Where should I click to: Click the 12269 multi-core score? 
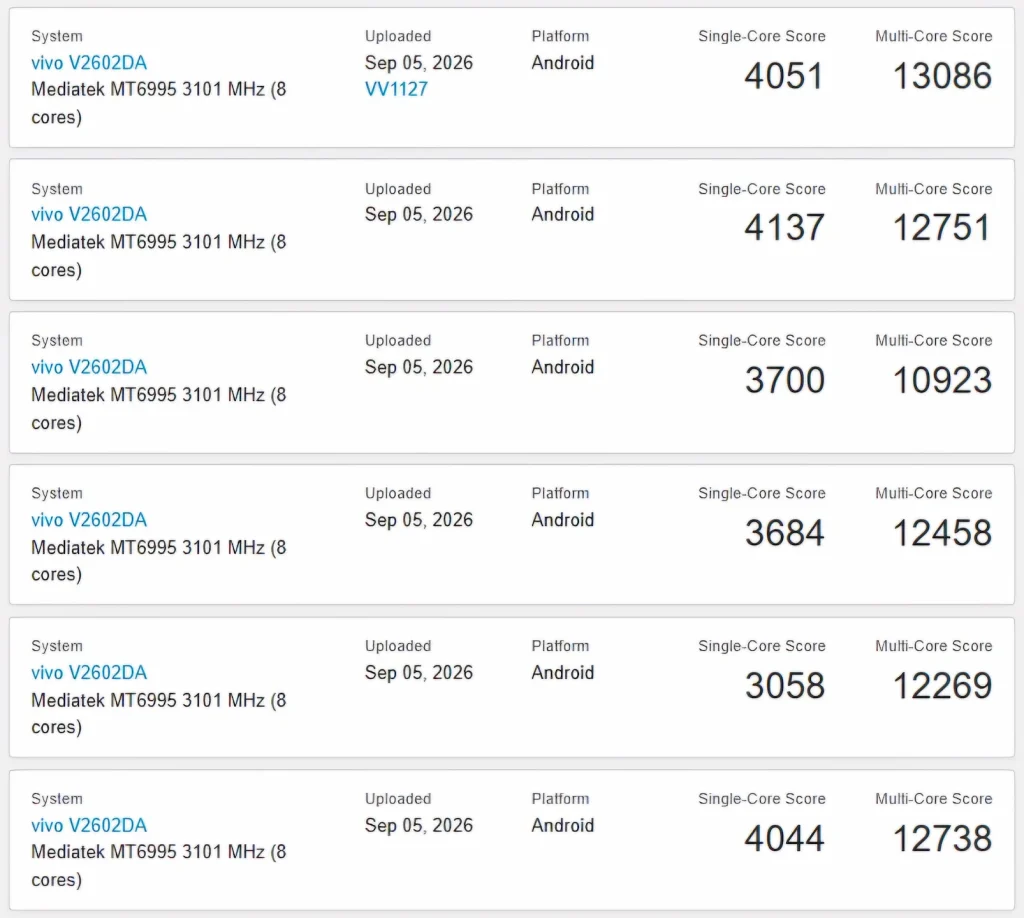pyautogui.click(x=942, y=686)
